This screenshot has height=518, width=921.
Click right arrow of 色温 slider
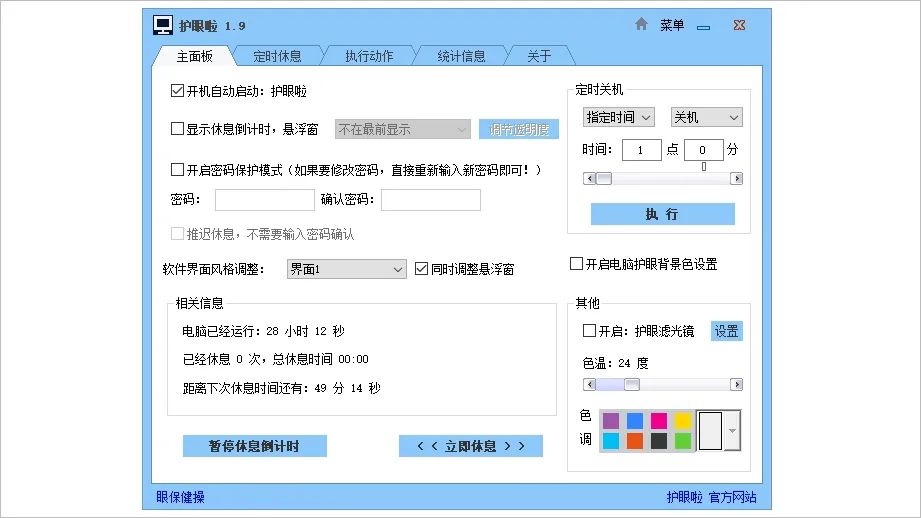point(736,385)
